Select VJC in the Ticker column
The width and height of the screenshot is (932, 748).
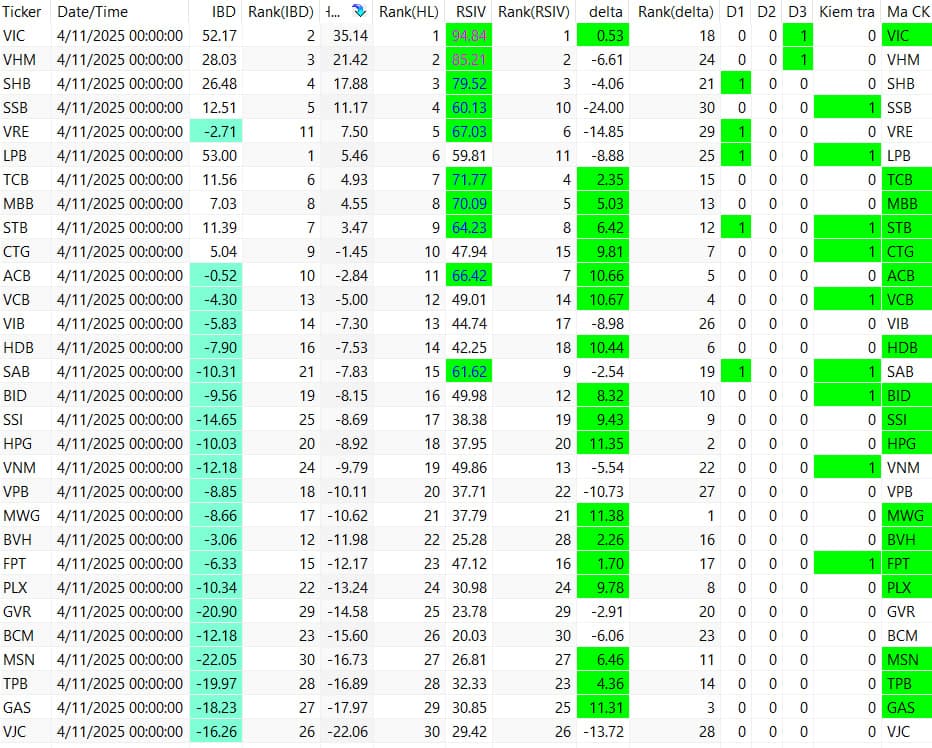point(15,731)
